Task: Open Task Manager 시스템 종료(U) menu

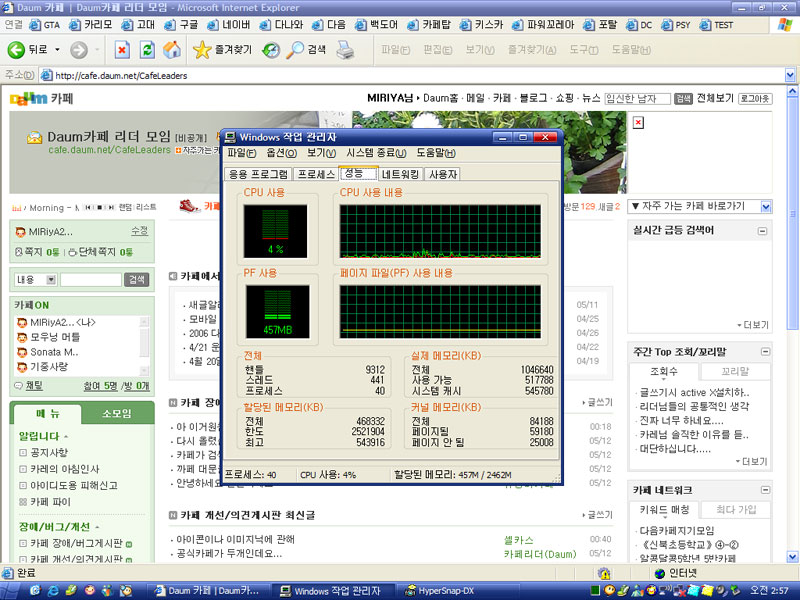Action: [x=377, y=153]
